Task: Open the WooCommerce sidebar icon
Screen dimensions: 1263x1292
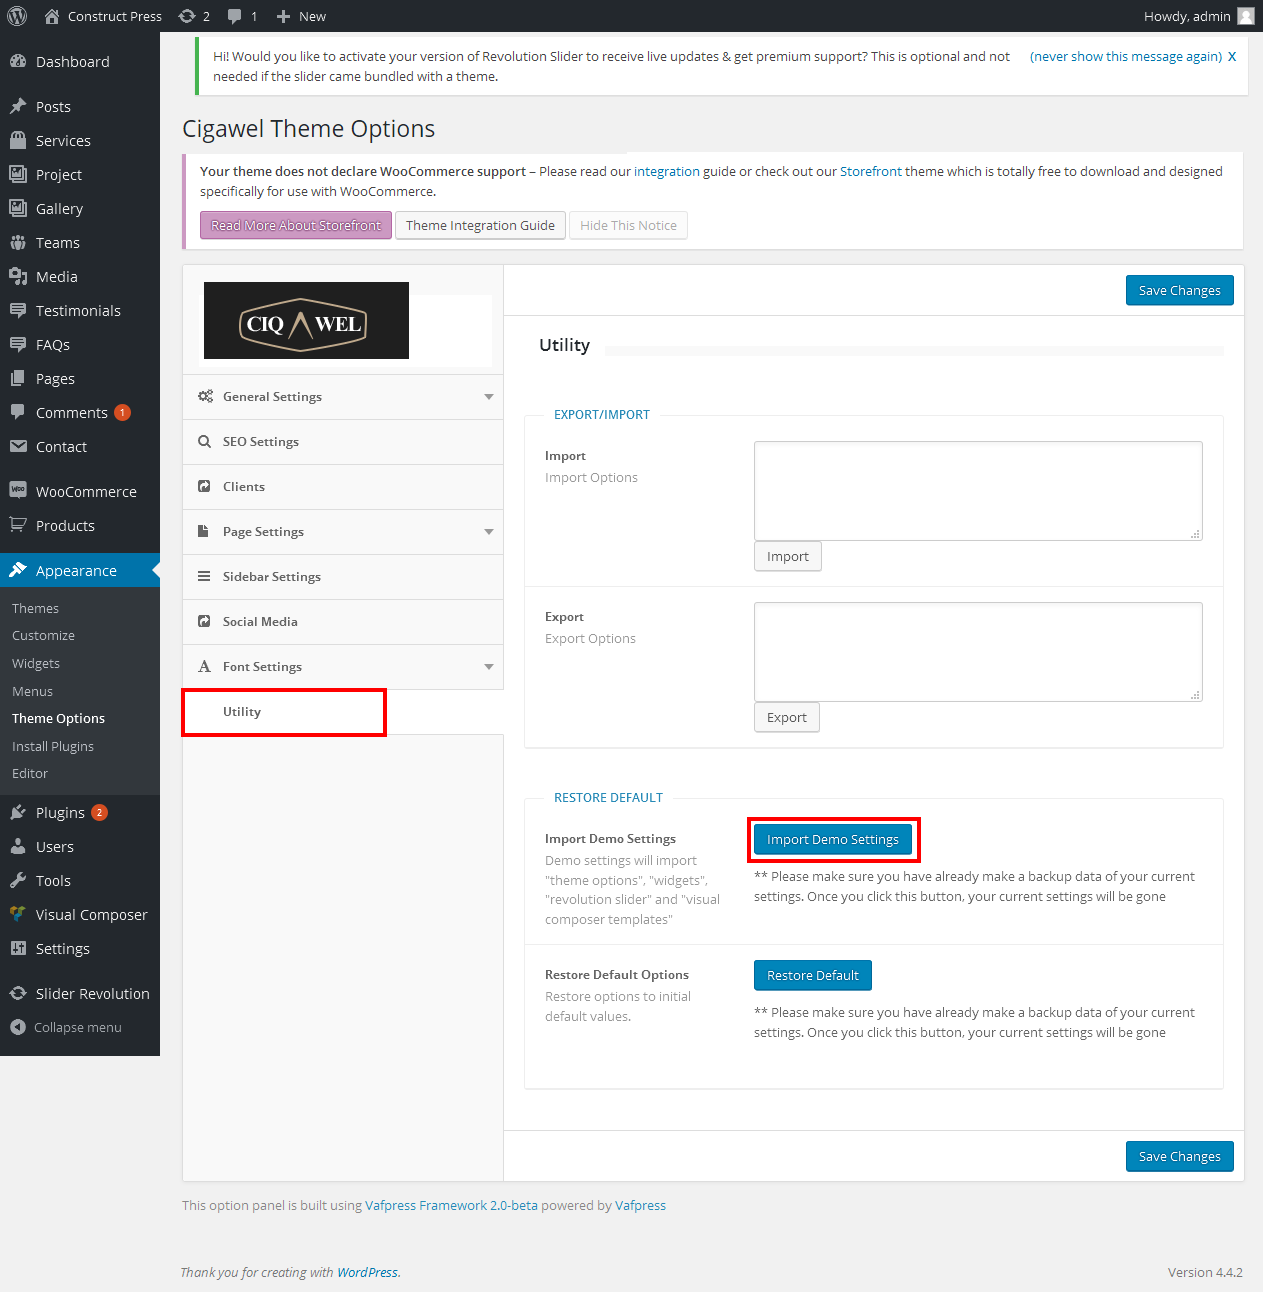Action: pos(18,491)
